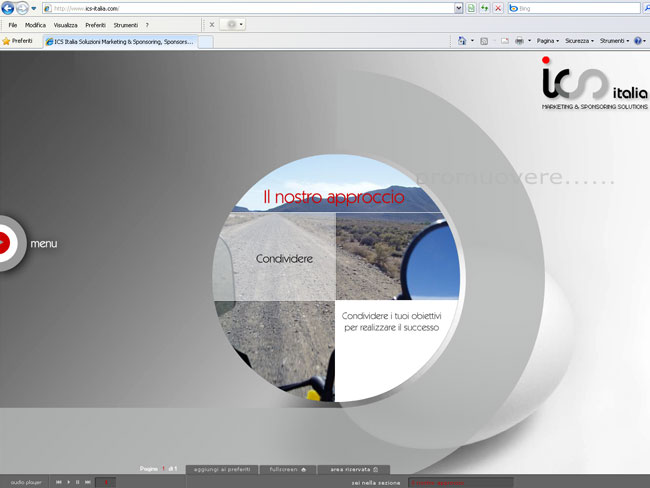This screenshot has width=650, height=488.
Task: Open the File menu
Action: (13, 25)
